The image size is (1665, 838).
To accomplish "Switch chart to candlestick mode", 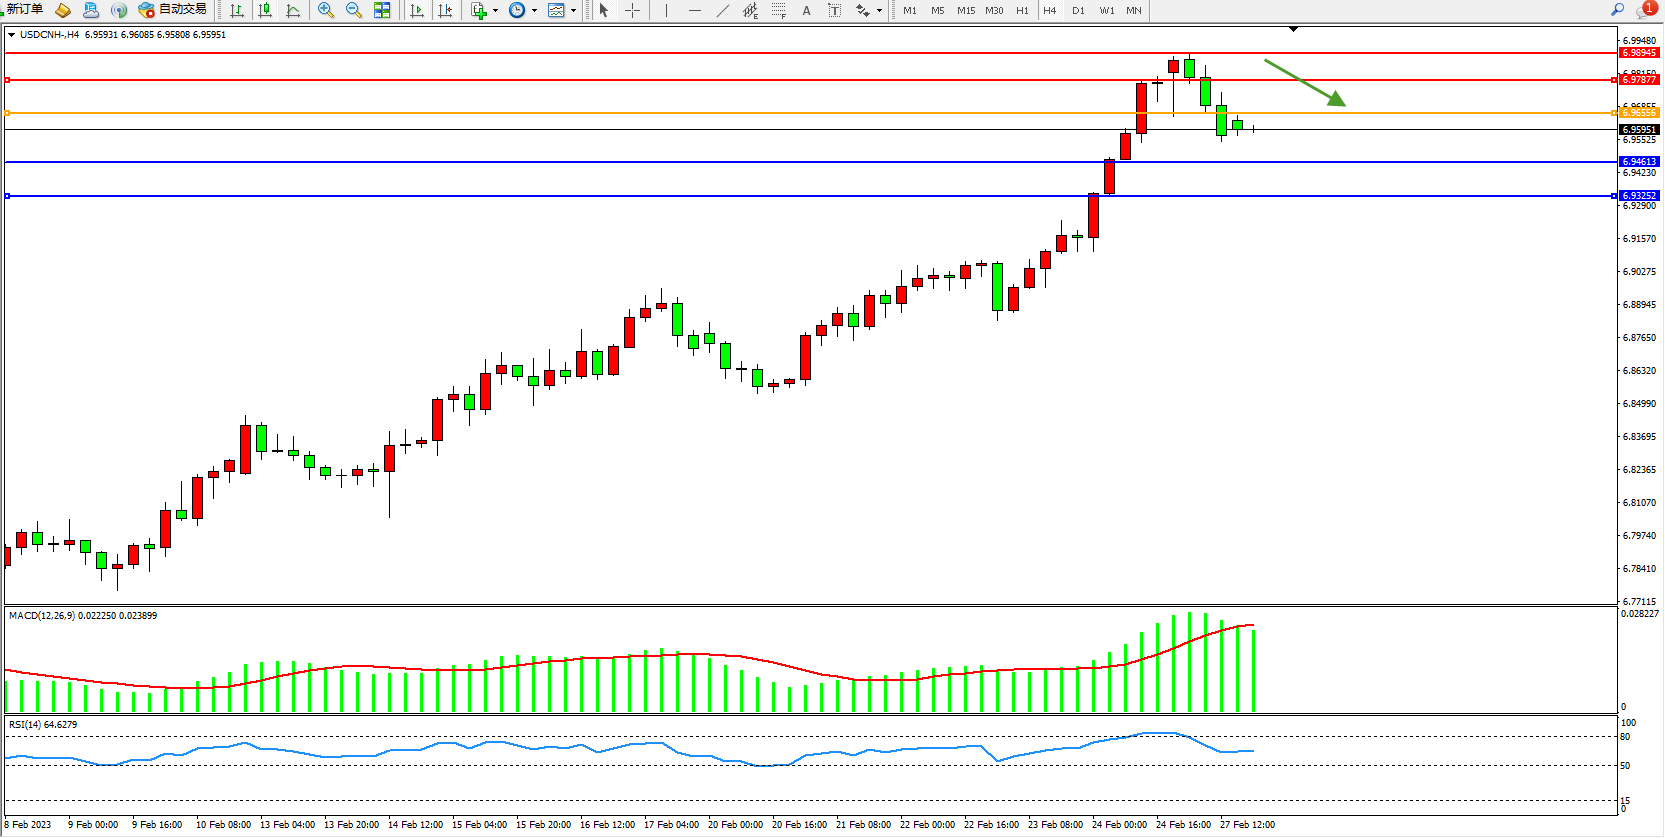I will tap(265, 10).
